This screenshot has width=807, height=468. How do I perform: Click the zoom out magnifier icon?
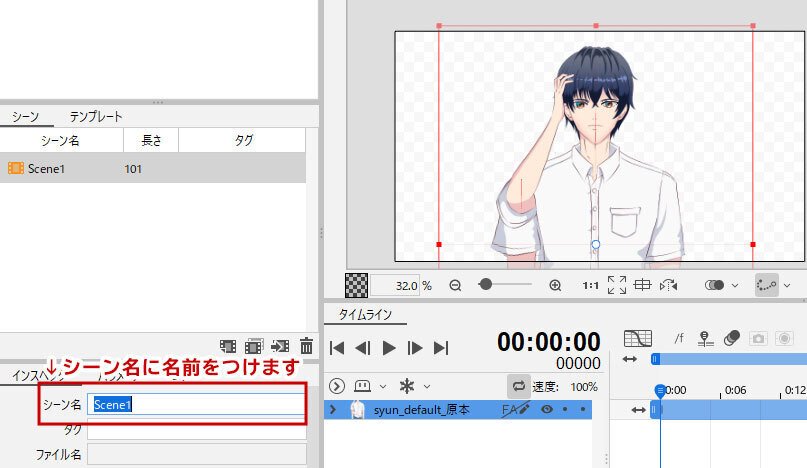click(455, 285)
